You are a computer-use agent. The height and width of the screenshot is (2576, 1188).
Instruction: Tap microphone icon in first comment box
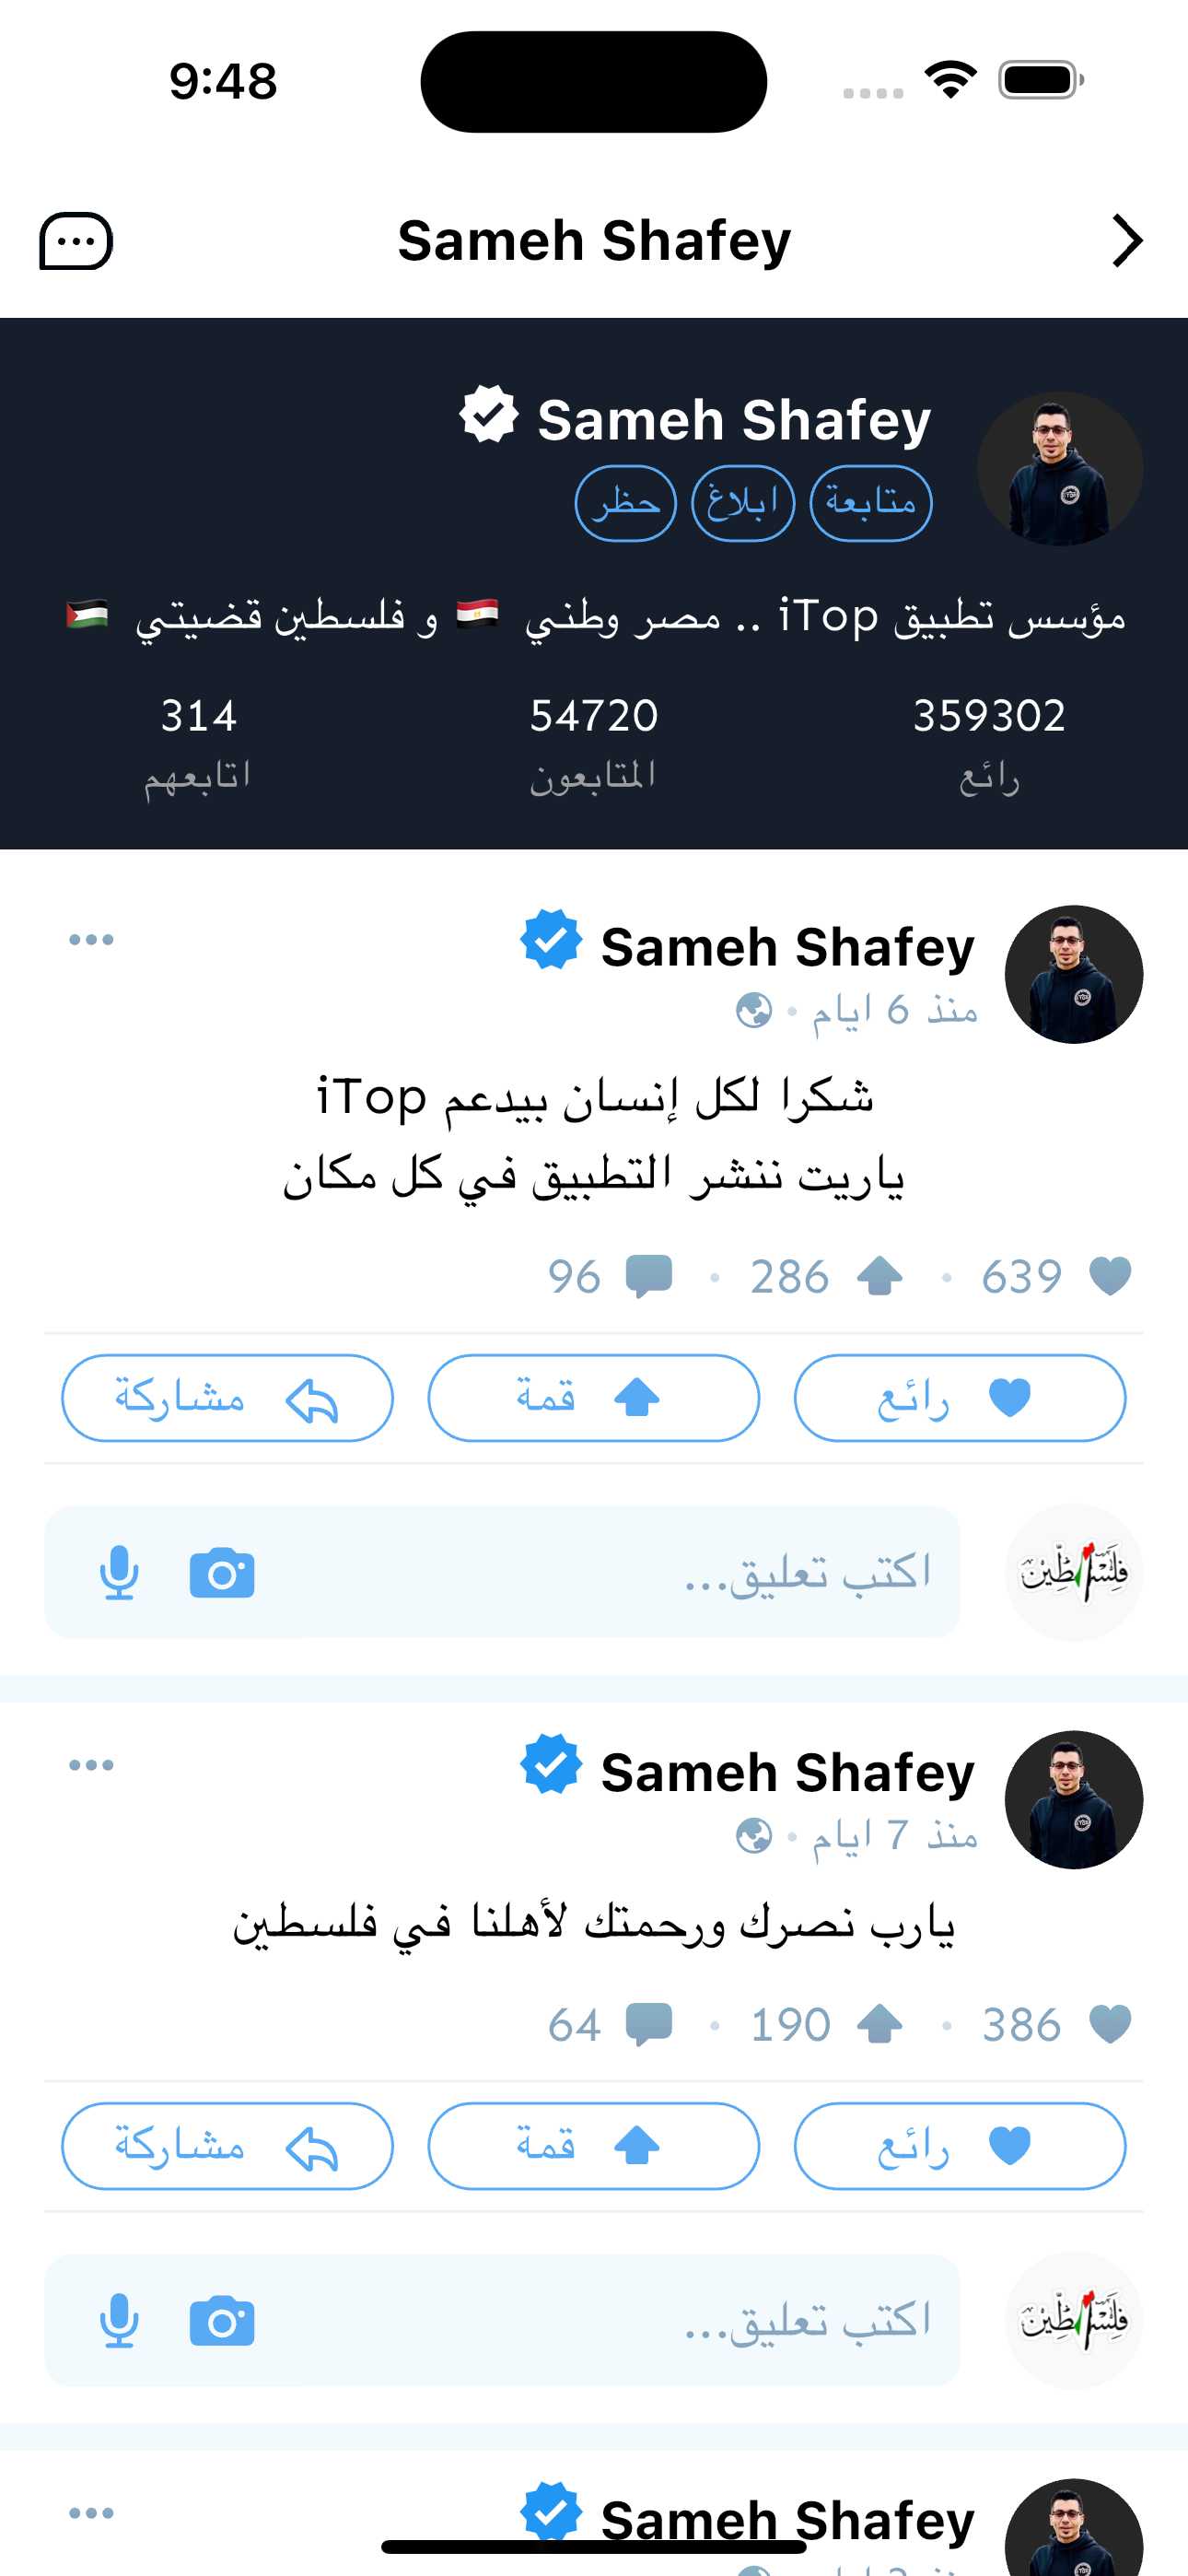point(119,1573)
